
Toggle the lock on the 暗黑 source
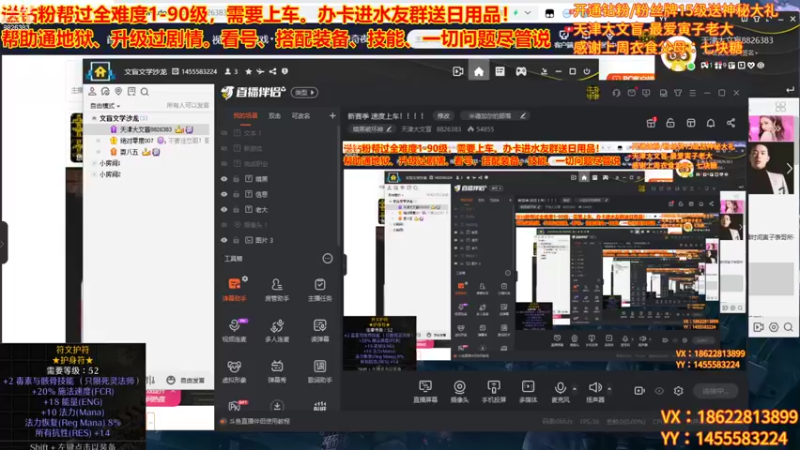(x=236, y=179)
